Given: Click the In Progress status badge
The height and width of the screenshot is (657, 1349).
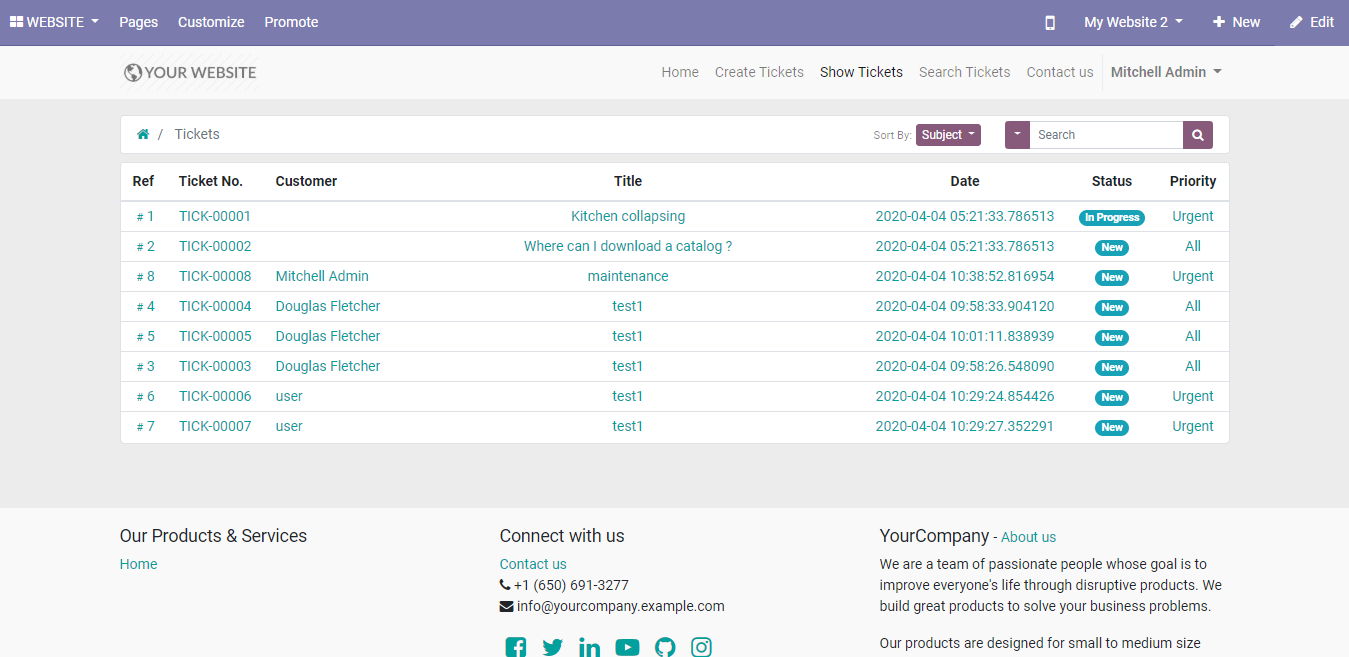Looking at the screenshot, I should point(1112,217).
